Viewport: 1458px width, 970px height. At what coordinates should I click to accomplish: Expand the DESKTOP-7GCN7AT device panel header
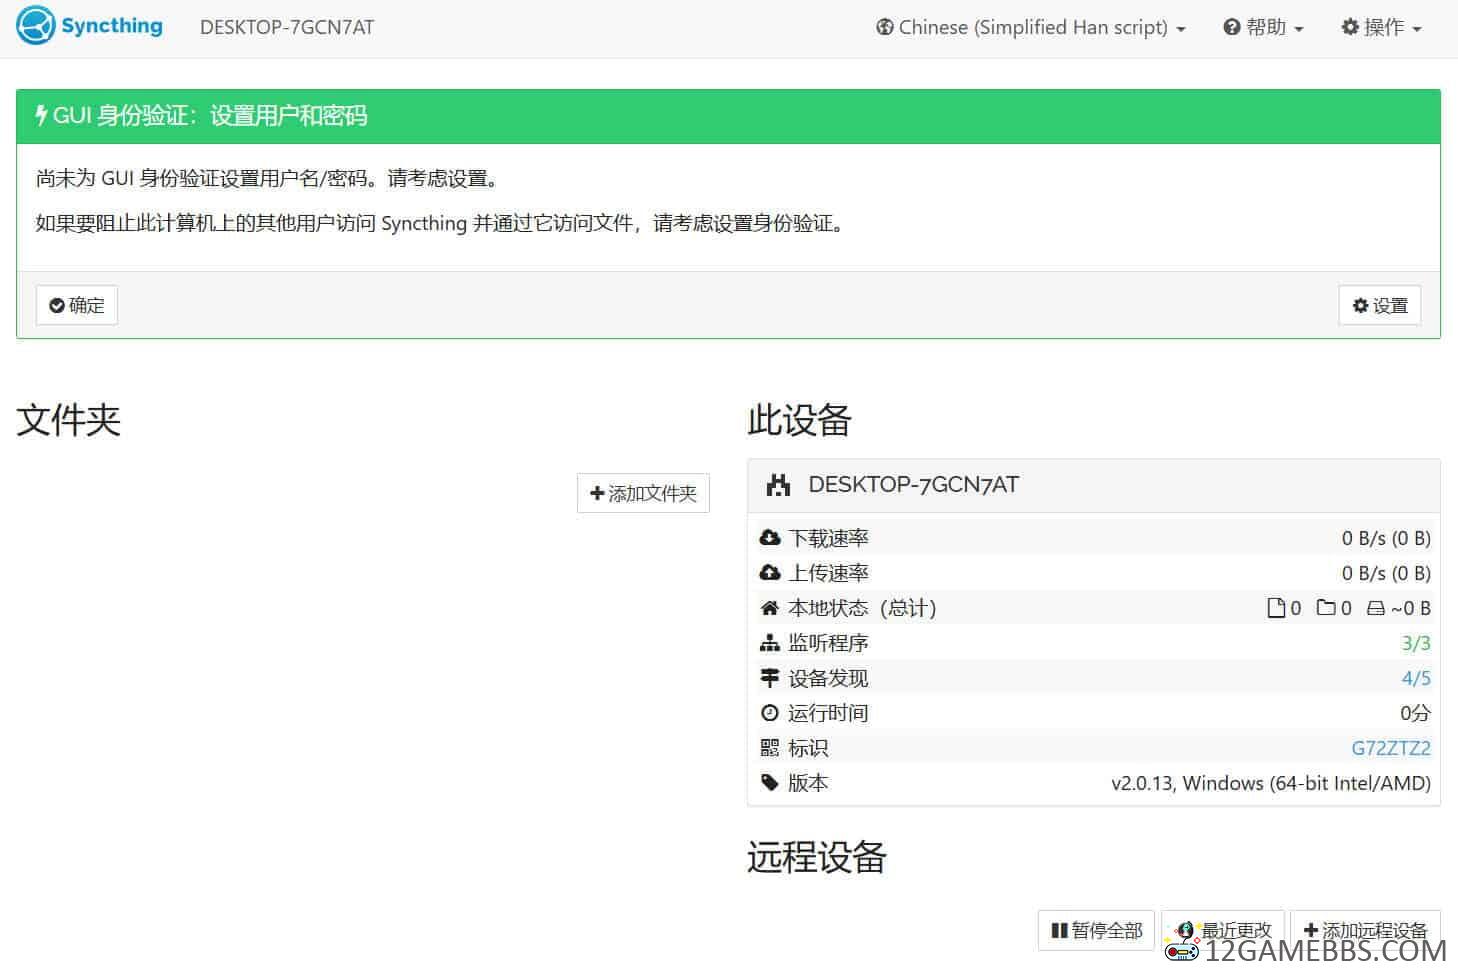tap(1094, 485)
